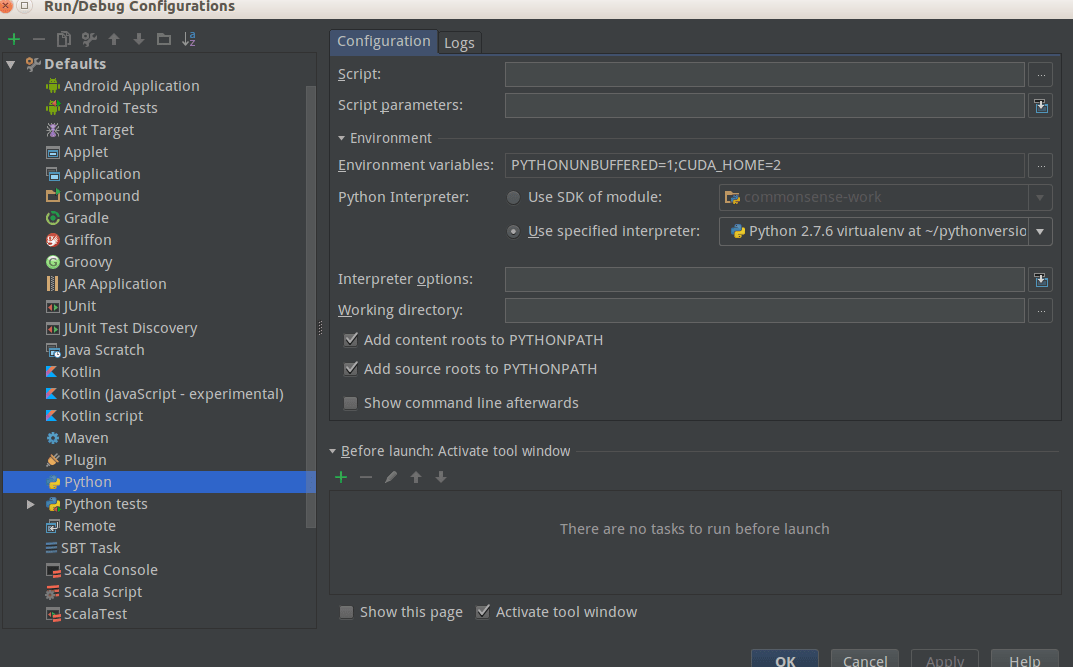Choose Use specified interpreter radio button

click(x=513, y=232)
